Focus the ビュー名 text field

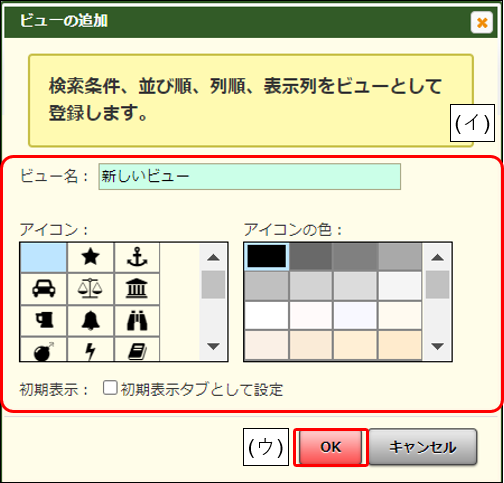250,176
